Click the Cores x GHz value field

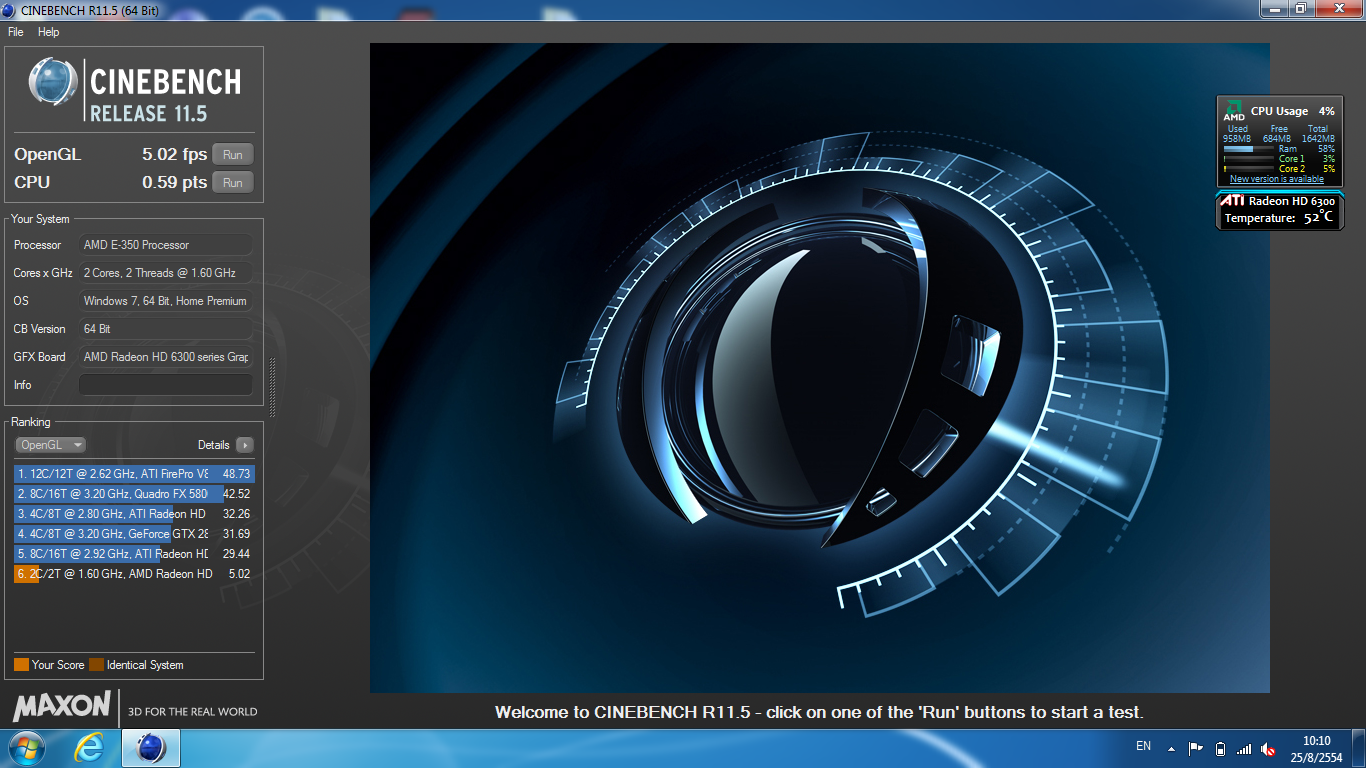pyautogui.click(x=166, y=273)
